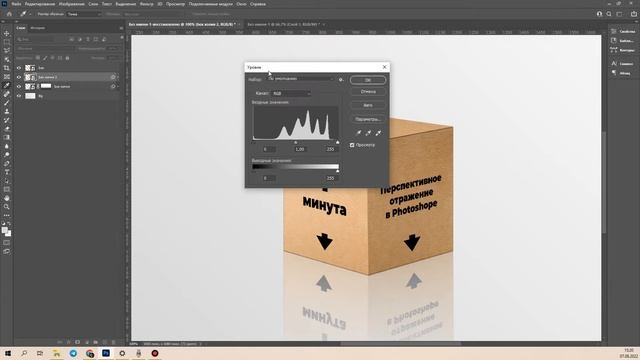The height and width of the screenshot is (360, 640).
Task: Pick the gray point eyedropper in Levels
Action: tap(368, 133)
